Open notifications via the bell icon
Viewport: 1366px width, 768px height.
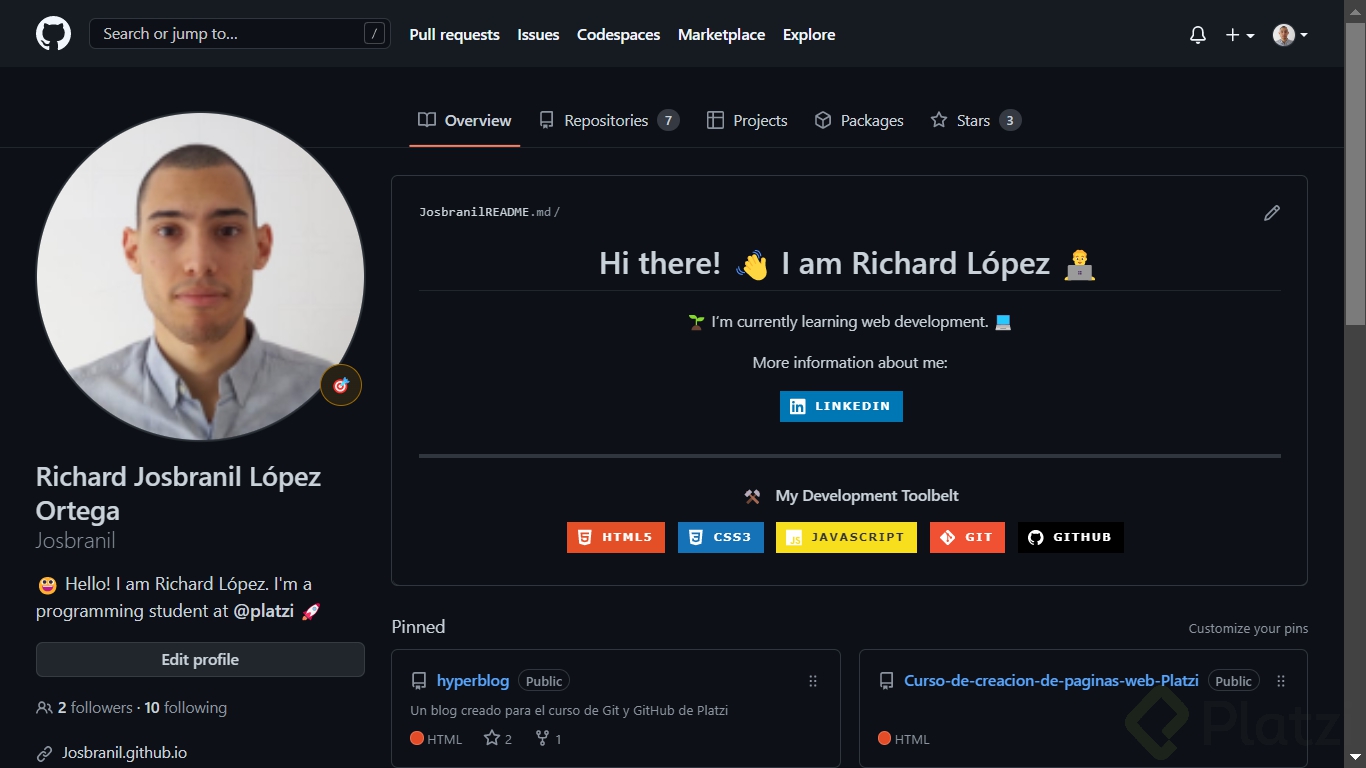[x=1197, y=34]
